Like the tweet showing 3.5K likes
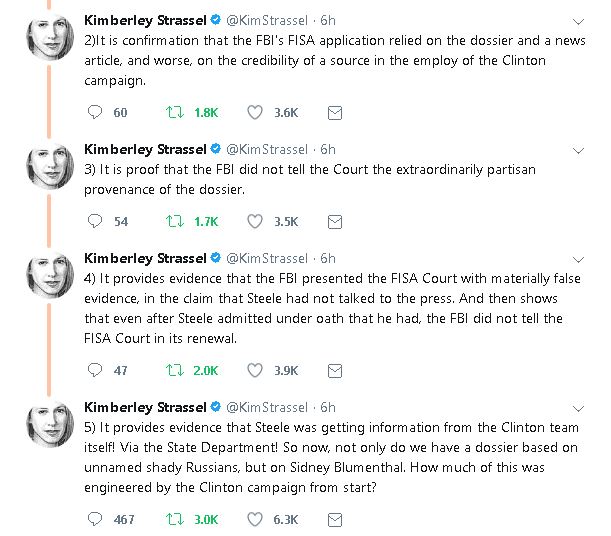 pyautogui.click(x=255, y=221)
